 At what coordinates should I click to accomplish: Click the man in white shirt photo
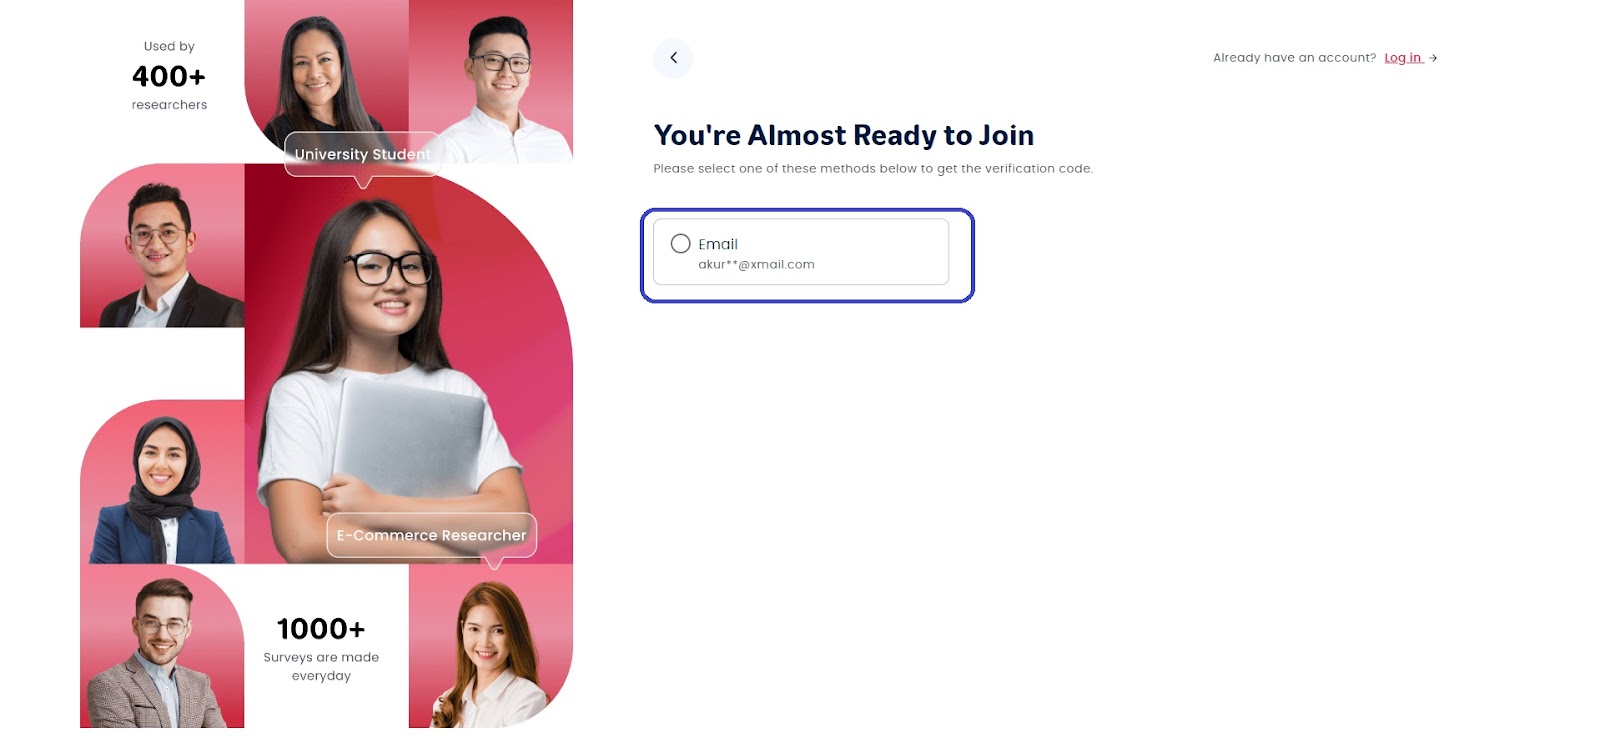491,82
